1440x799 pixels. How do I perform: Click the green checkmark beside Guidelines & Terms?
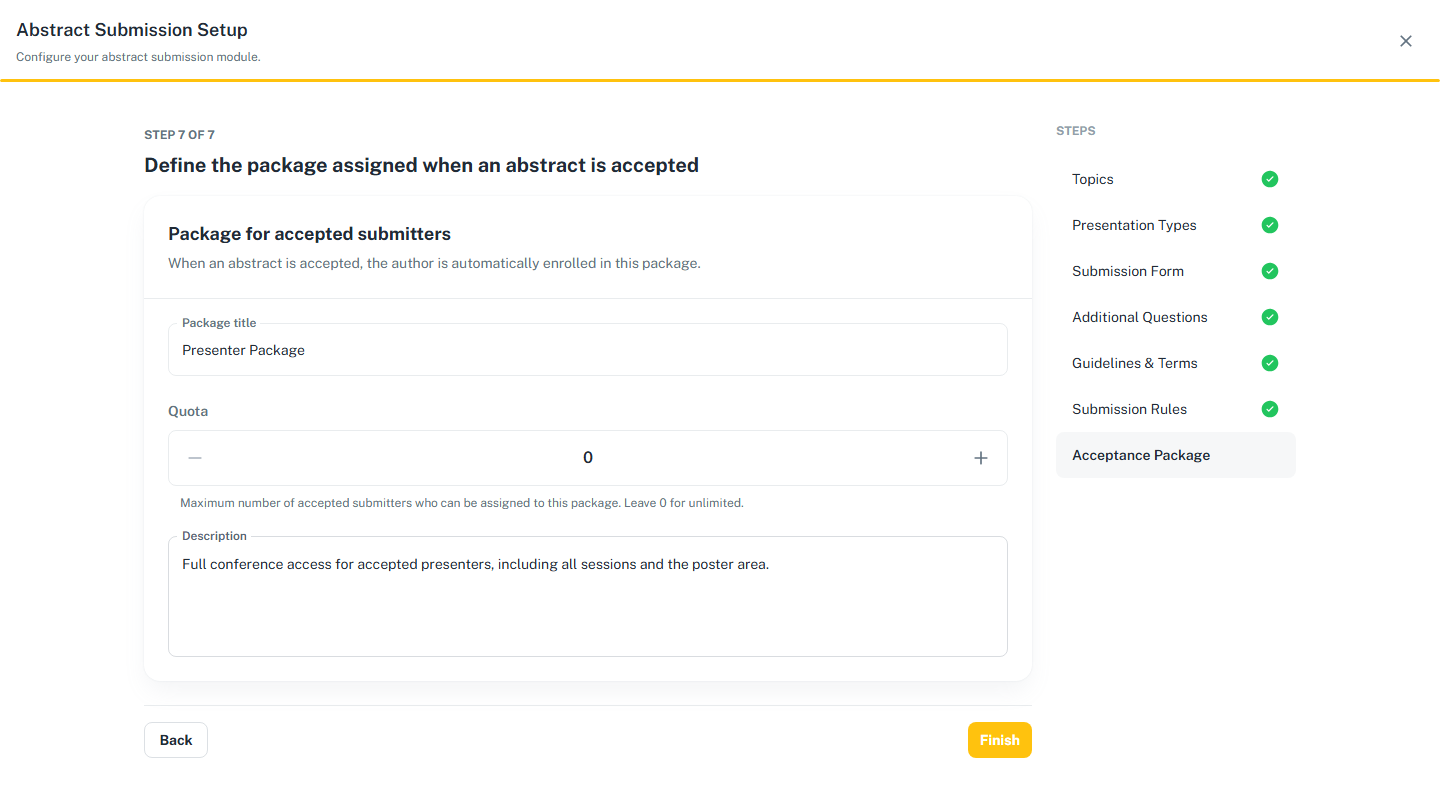(x=1270, y=363)
